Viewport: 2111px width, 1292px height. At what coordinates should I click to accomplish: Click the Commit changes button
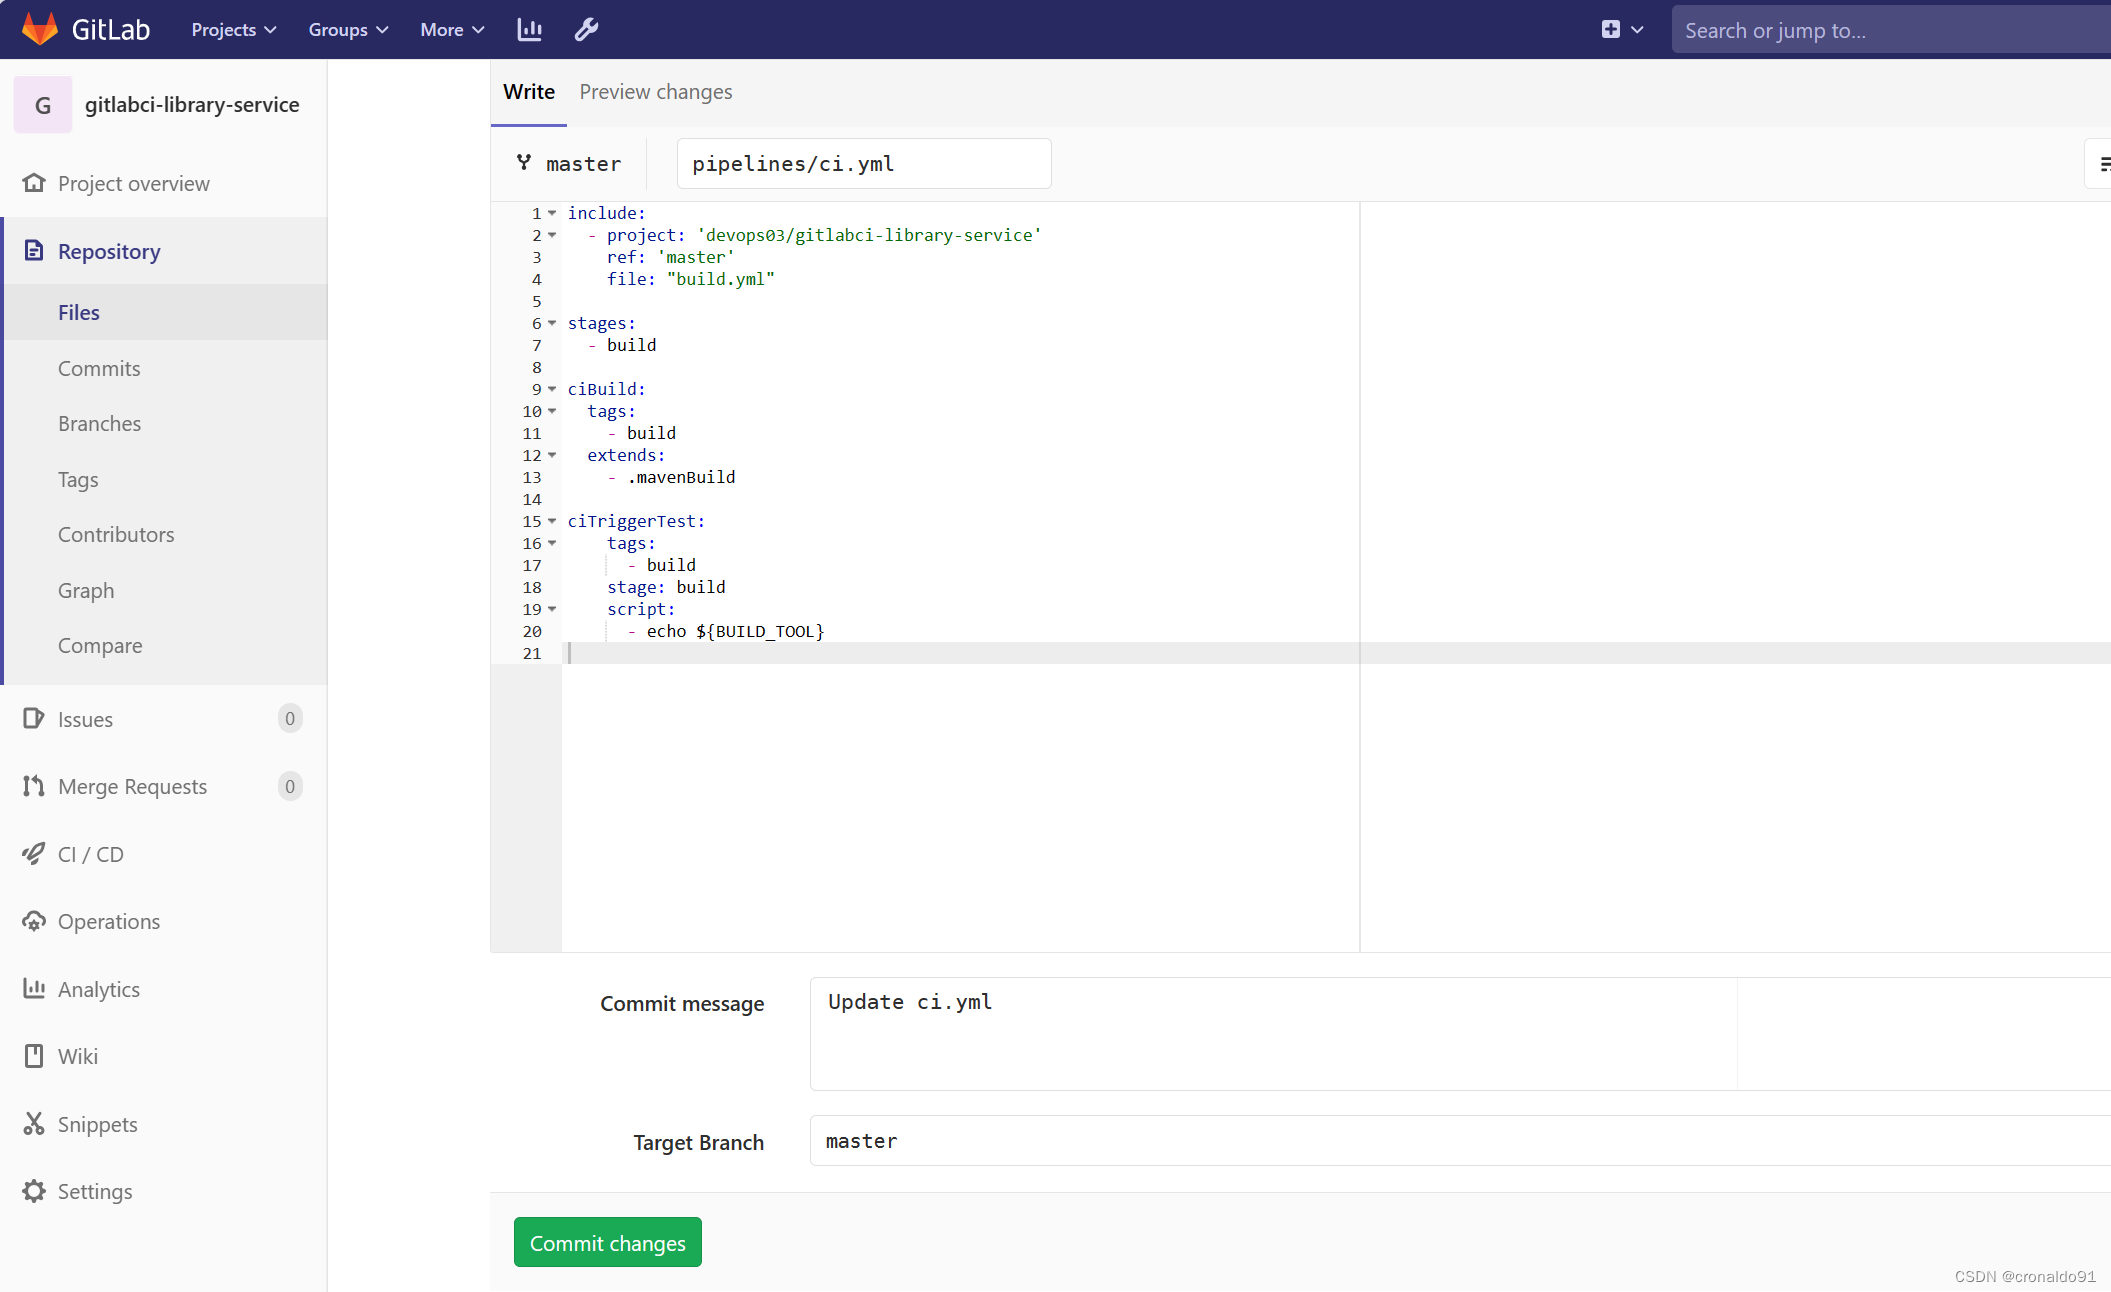(607, 1243)
